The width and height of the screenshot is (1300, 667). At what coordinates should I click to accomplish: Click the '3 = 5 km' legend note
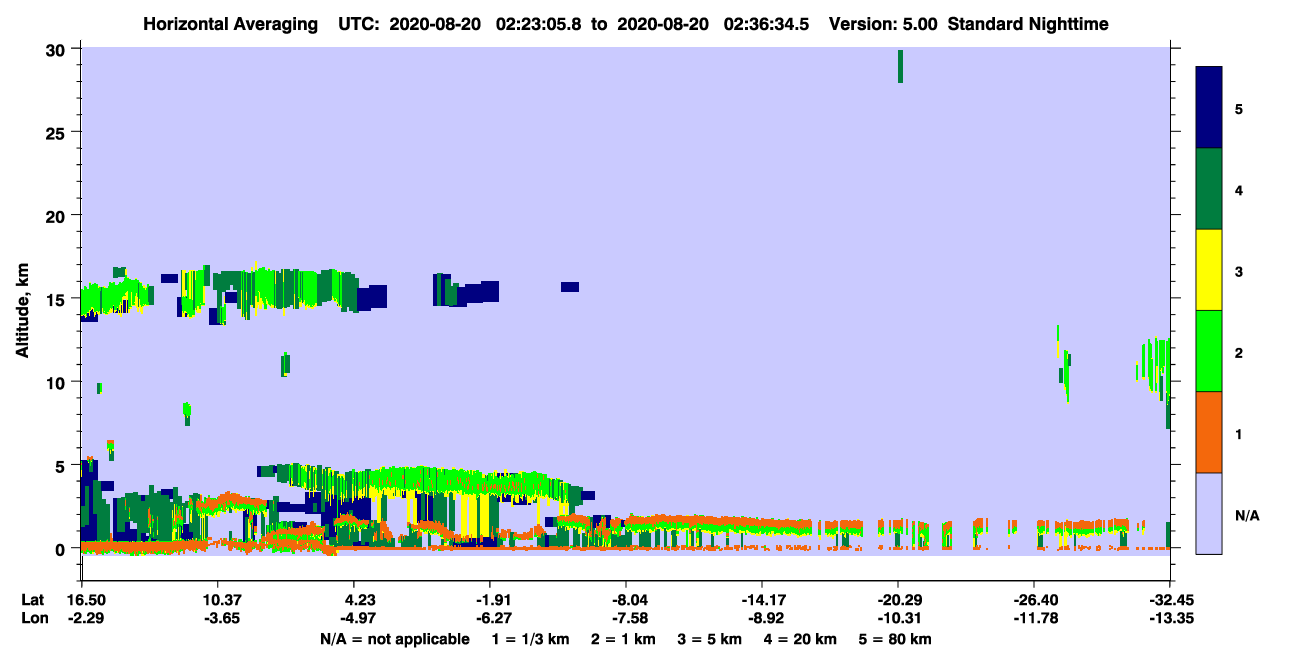(712, 639)
